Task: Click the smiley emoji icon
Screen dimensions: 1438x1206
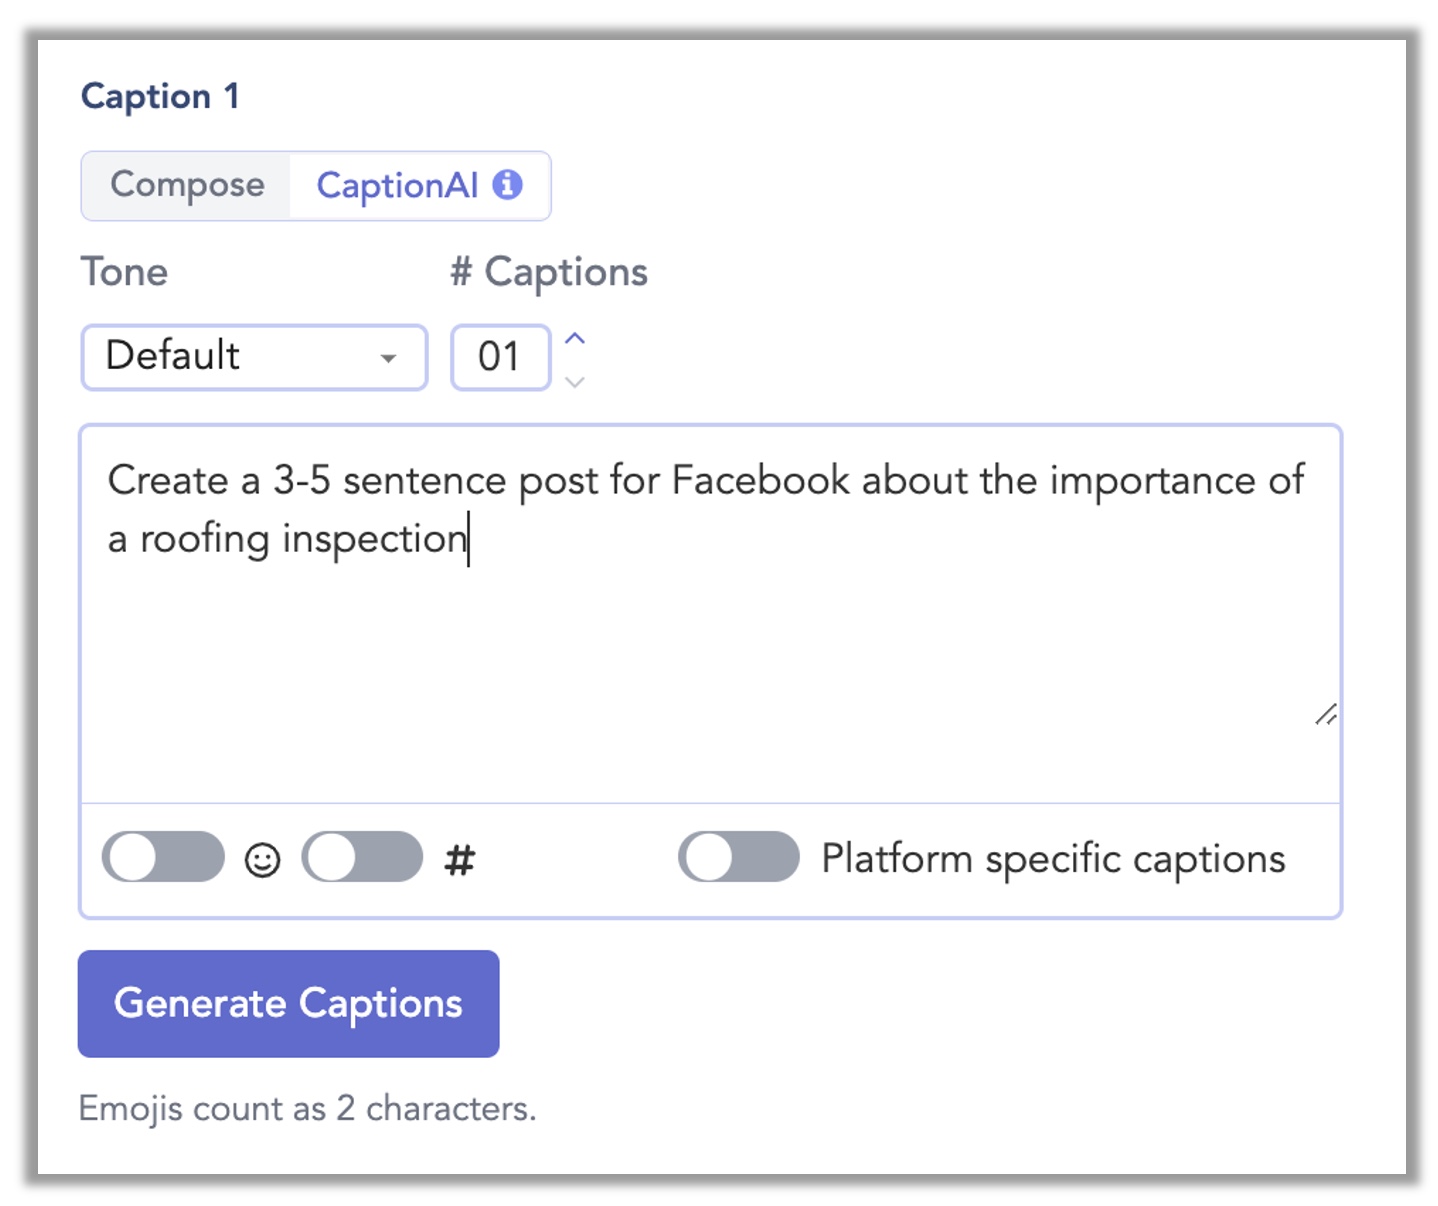Action: point(262,859)
